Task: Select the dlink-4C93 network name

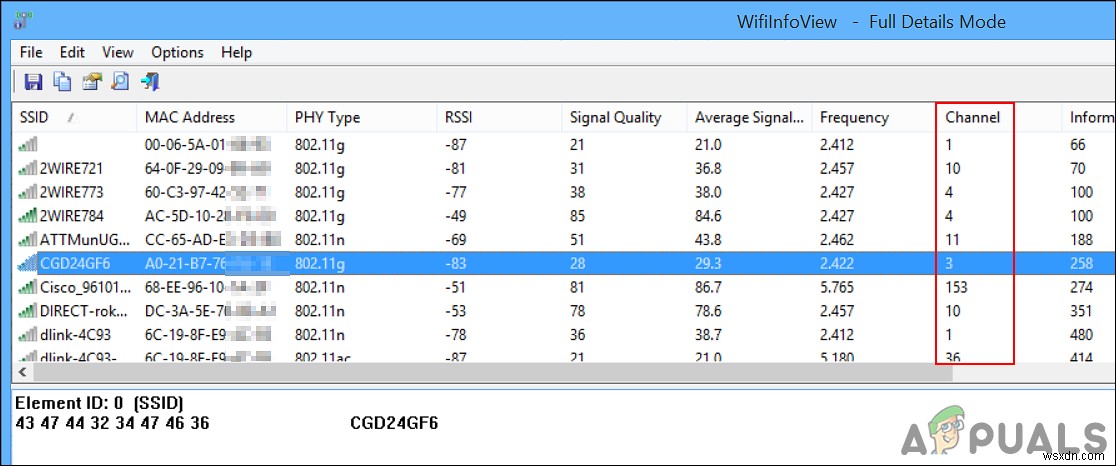Action: coord(75,334)
